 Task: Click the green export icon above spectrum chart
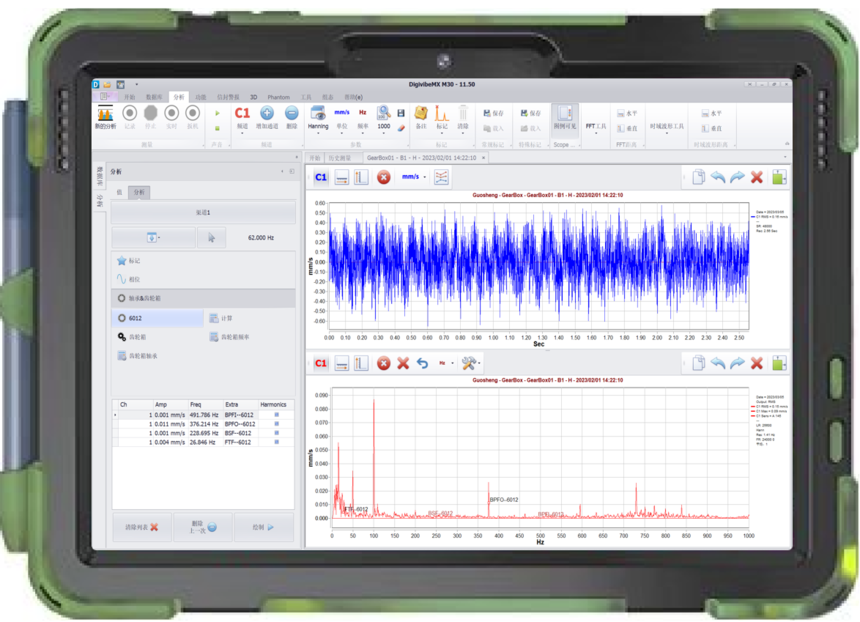(778, 363)
